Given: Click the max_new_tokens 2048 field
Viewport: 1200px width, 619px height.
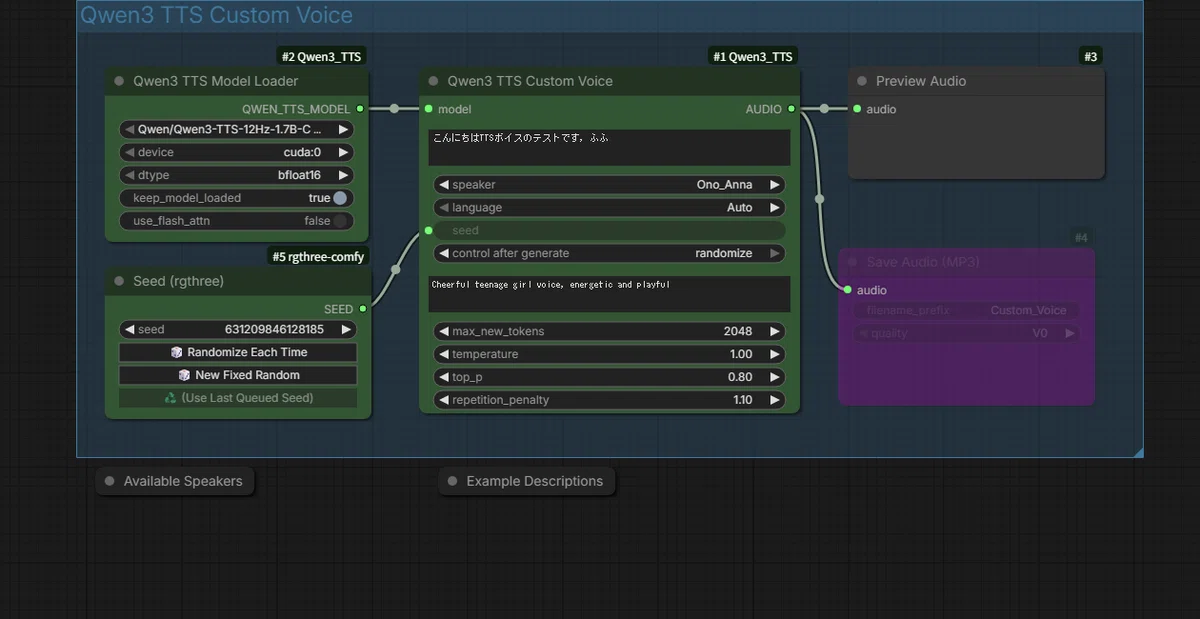Looking at the screenshot, I should pyautogui.click(x=609, y=331).
